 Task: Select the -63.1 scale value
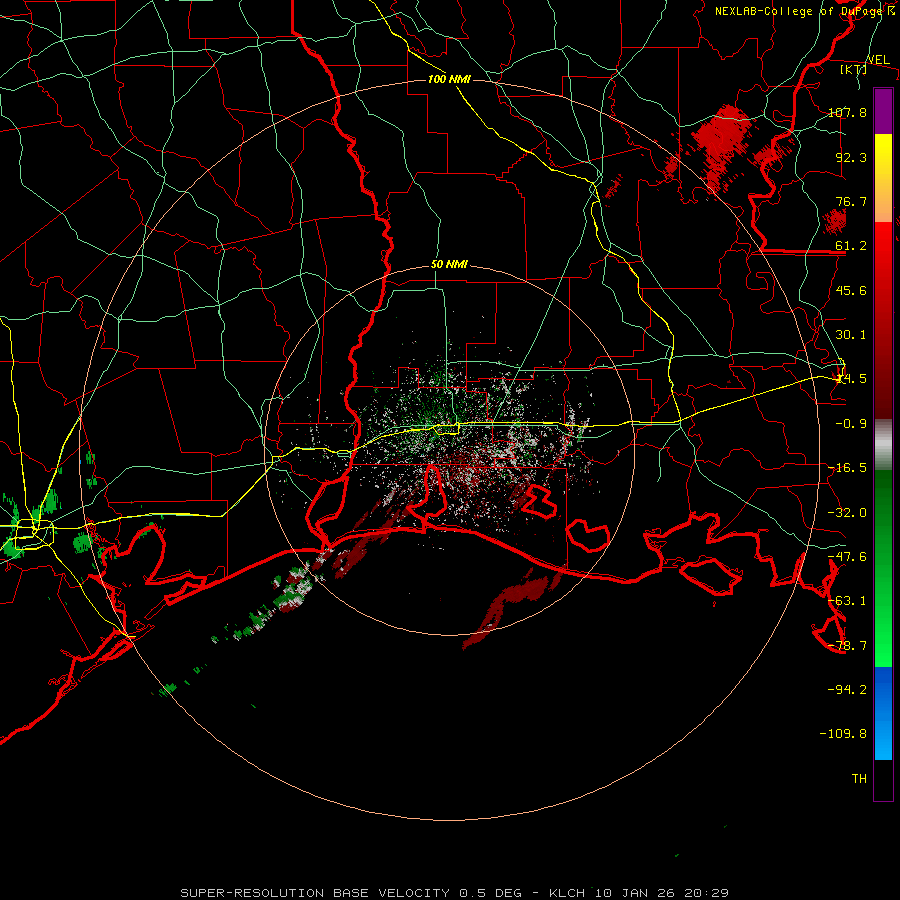click(847, 601)
